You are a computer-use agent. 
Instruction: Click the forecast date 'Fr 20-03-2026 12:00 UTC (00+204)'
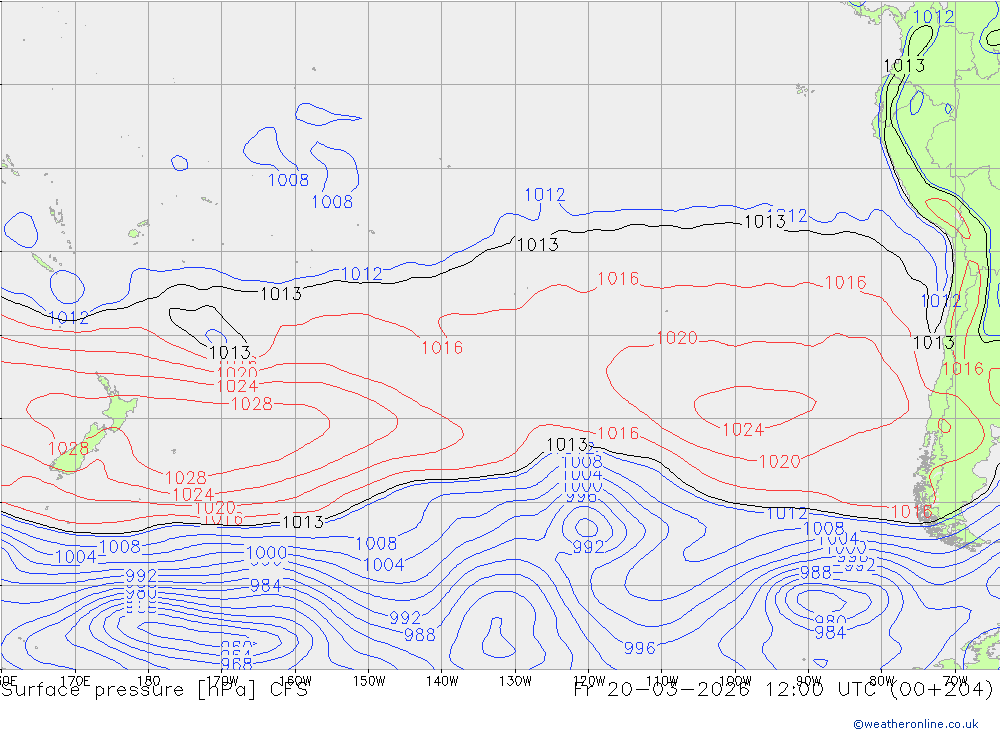(784, 690)
